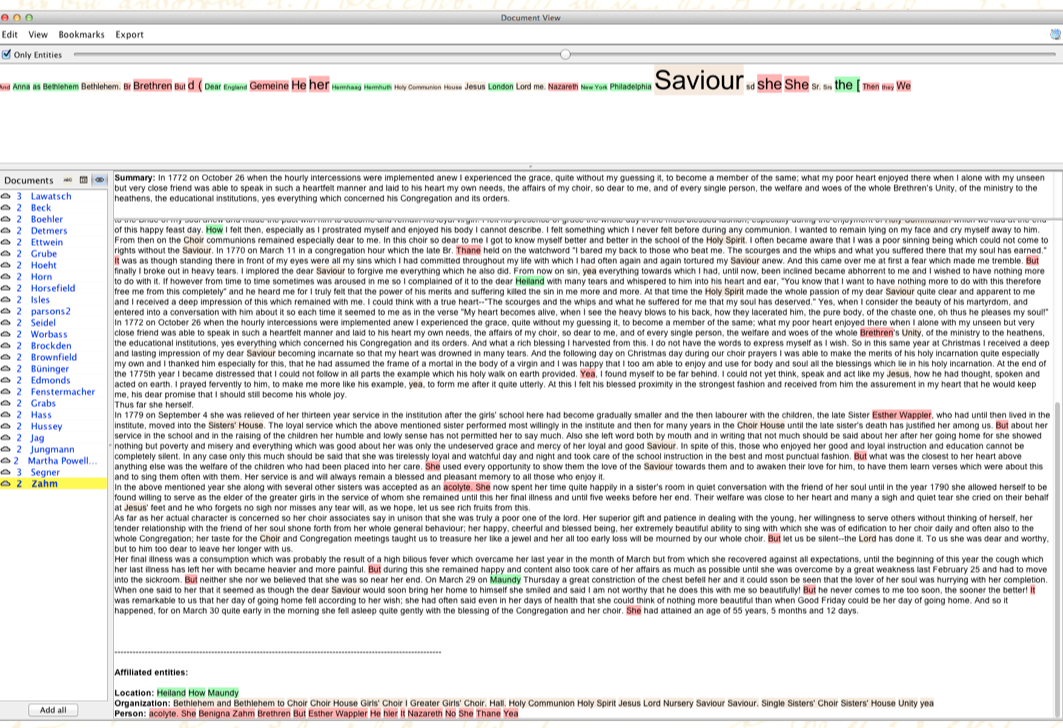Open the View menu
This screenshot has height=728, width=1063.
[38, 34]
